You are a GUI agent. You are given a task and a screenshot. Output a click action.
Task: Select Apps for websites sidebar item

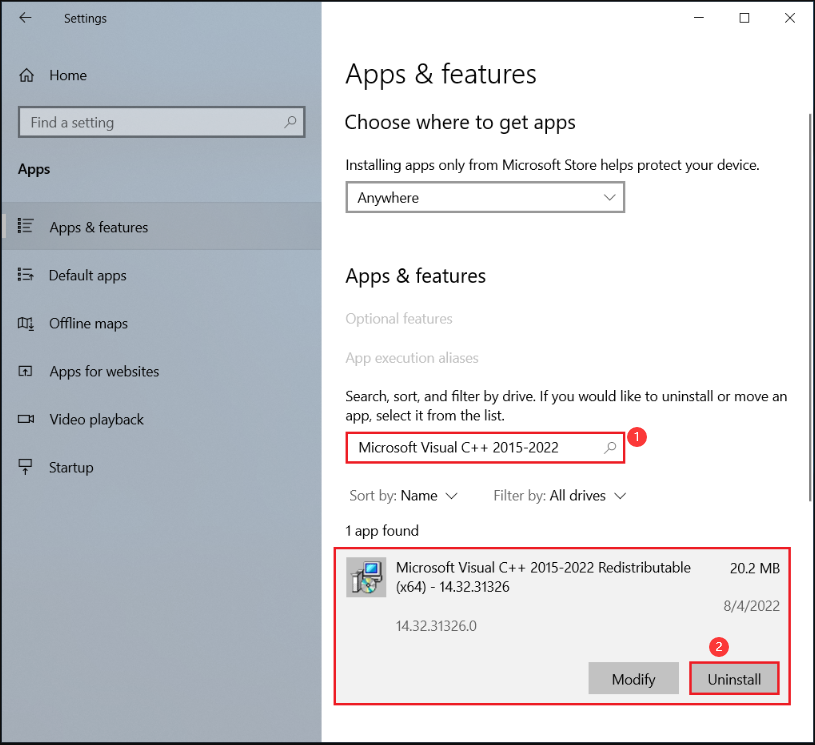pos(104,371)
